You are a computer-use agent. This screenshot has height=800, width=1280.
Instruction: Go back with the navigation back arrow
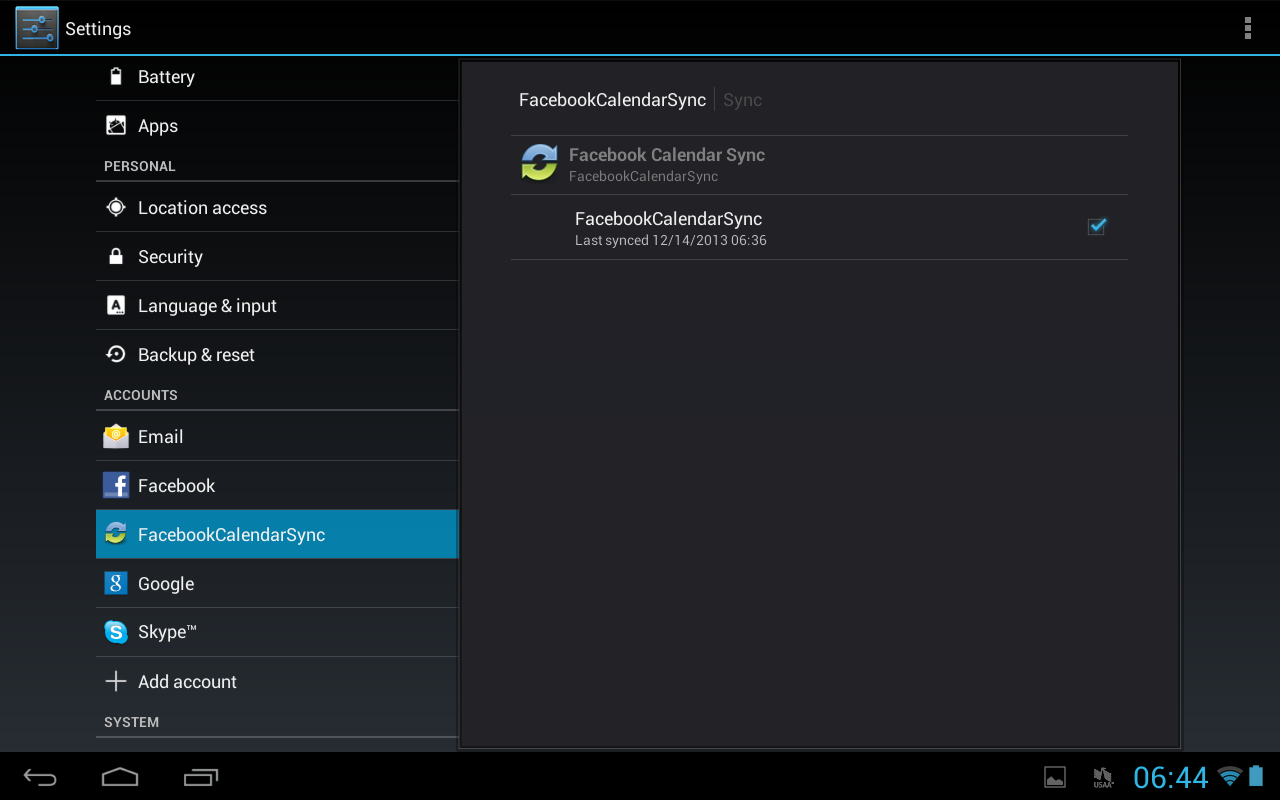[x=41, y=777]
